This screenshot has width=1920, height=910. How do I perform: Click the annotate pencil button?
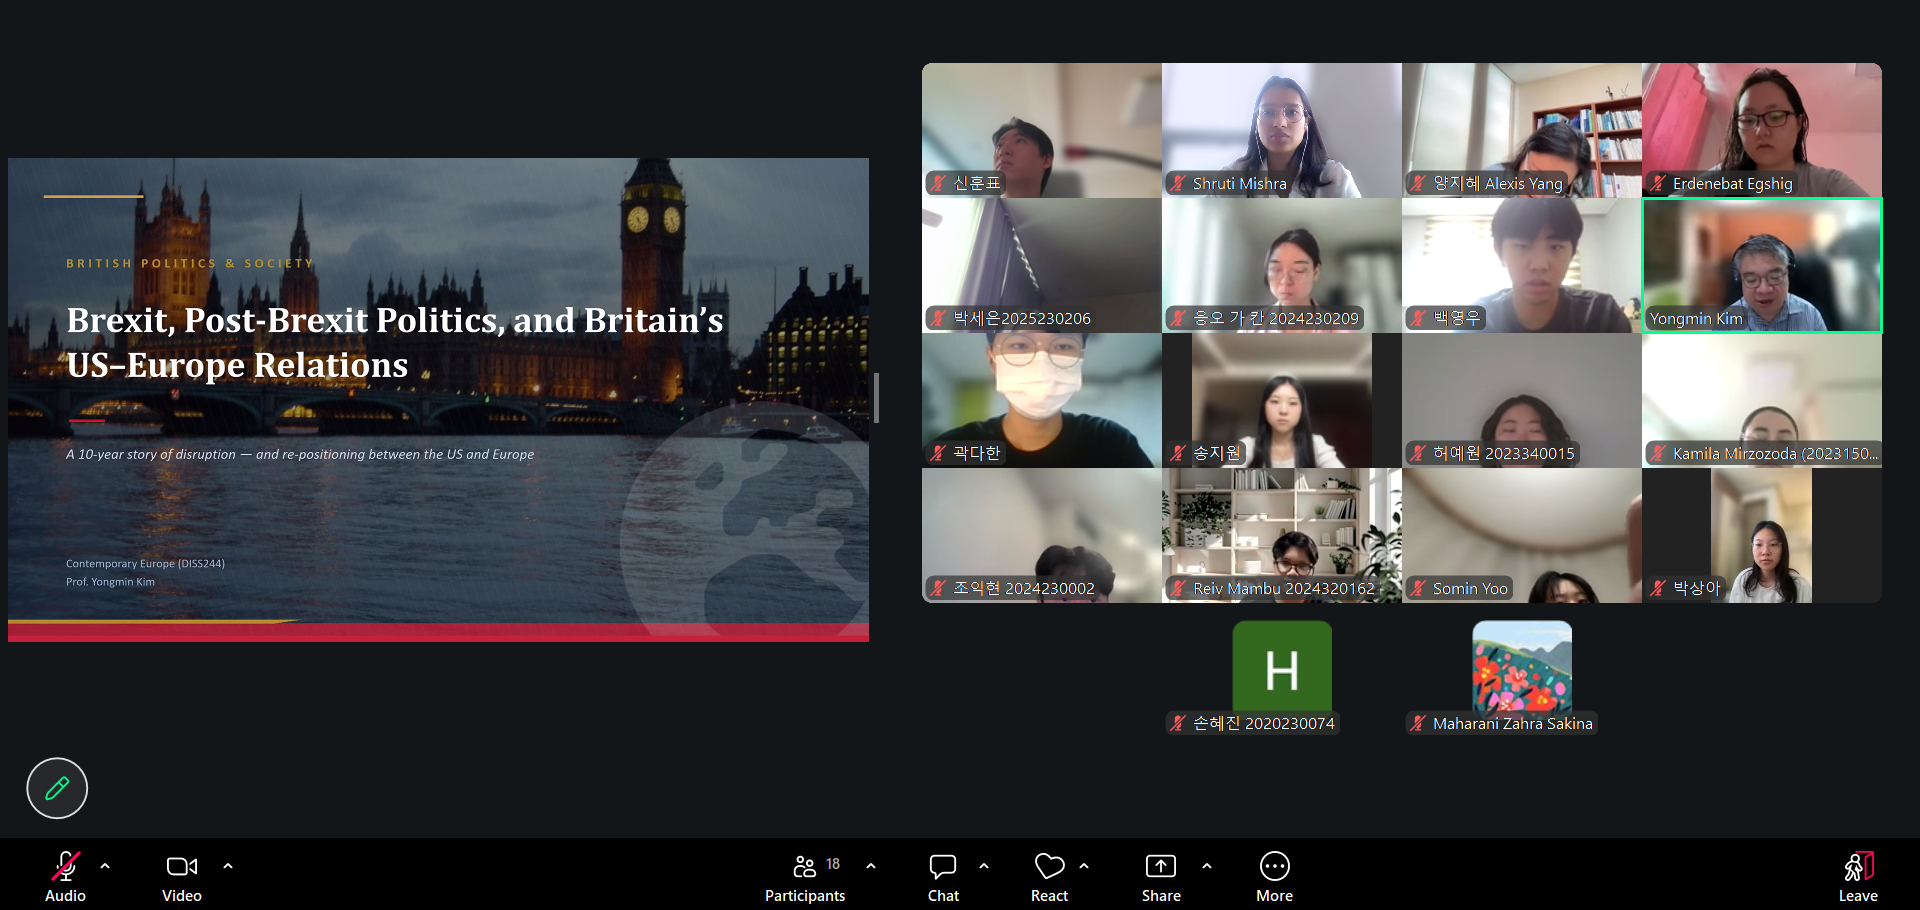[57, 788]
